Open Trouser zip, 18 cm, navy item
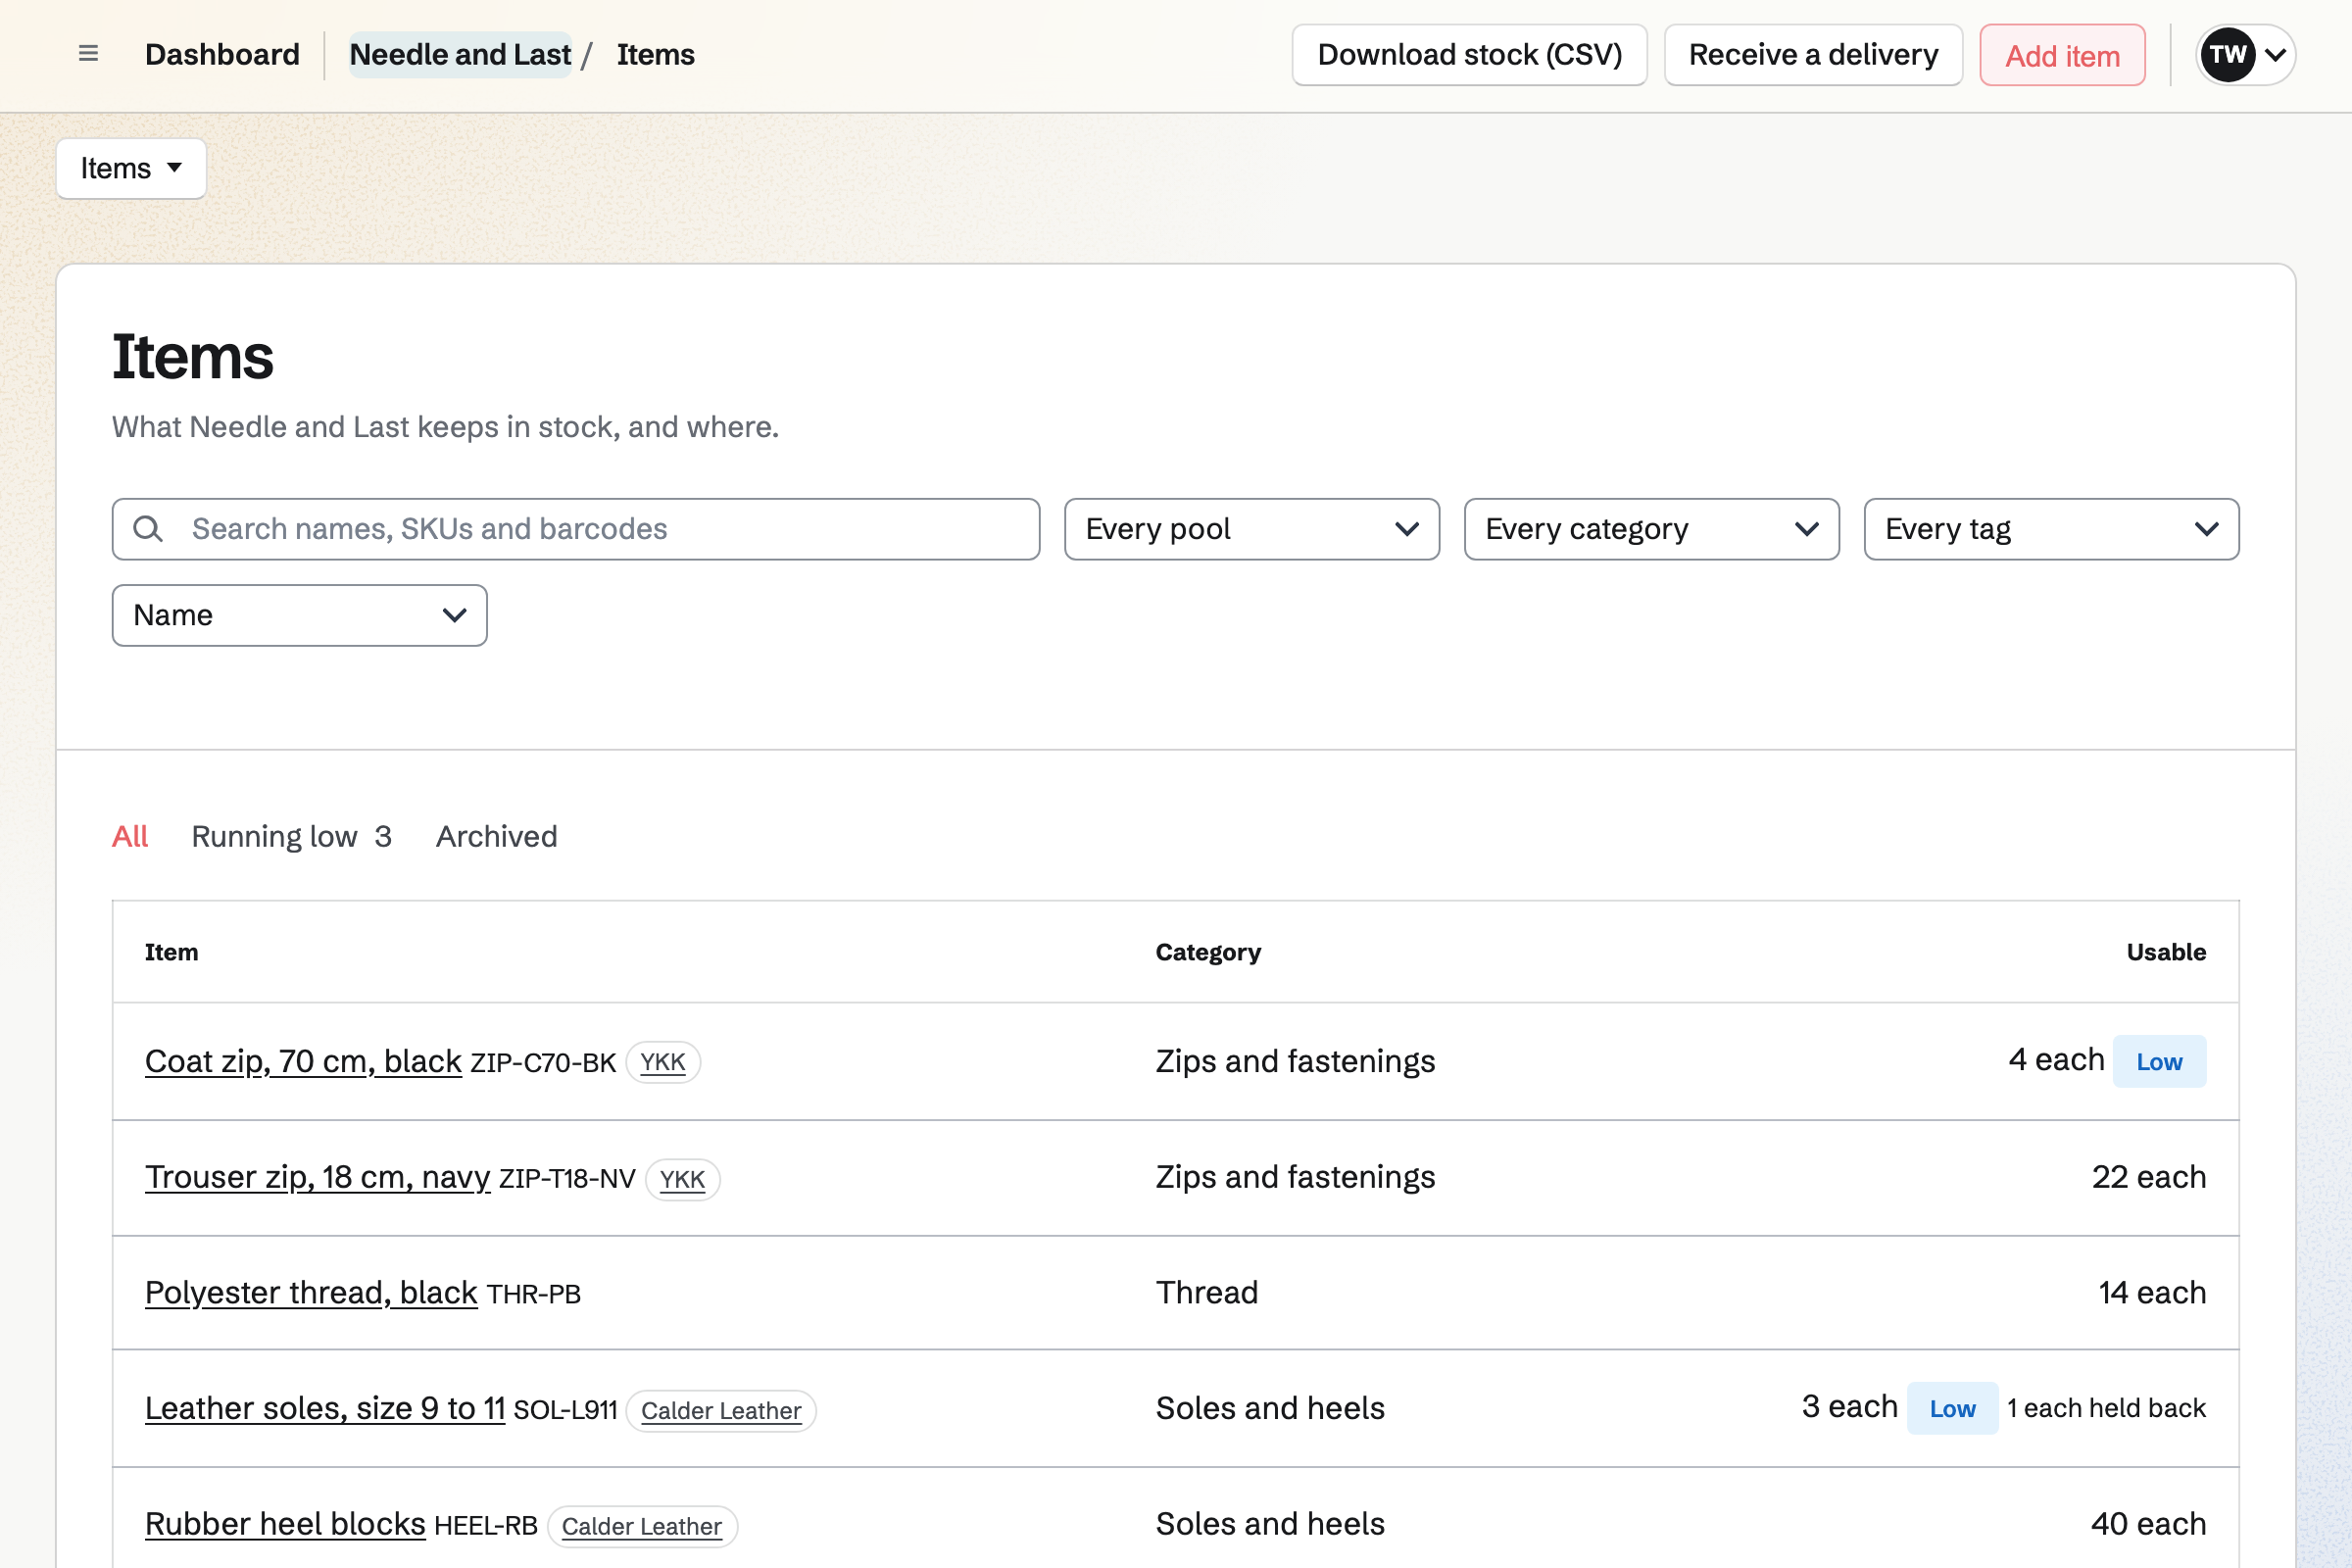This screenshot has height=1568, width=2352. coord(317,1177)
